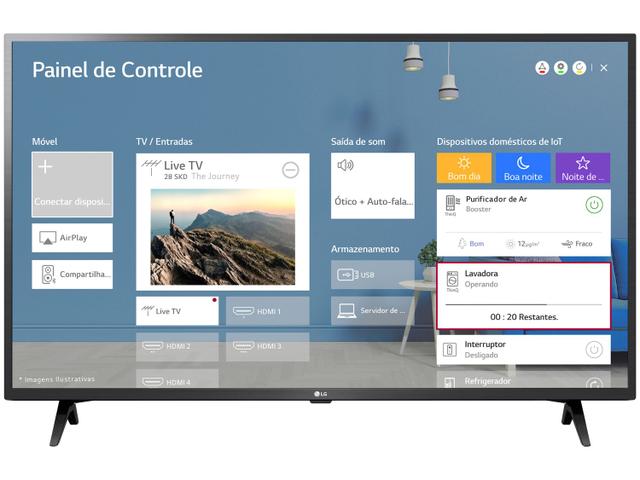This screenshot has width=640, height=480.
Task: Click the plus icon to connect a mobile device
Action: pos(45,168)
